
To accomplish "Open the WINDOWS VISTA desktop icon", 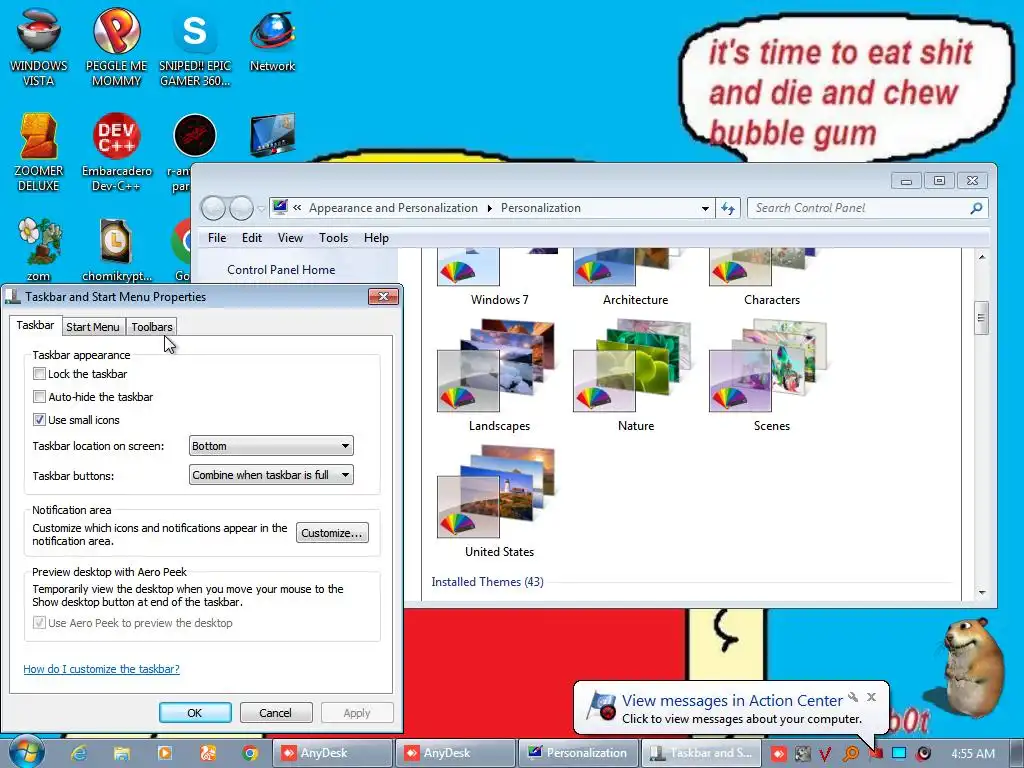I will 39,46.
